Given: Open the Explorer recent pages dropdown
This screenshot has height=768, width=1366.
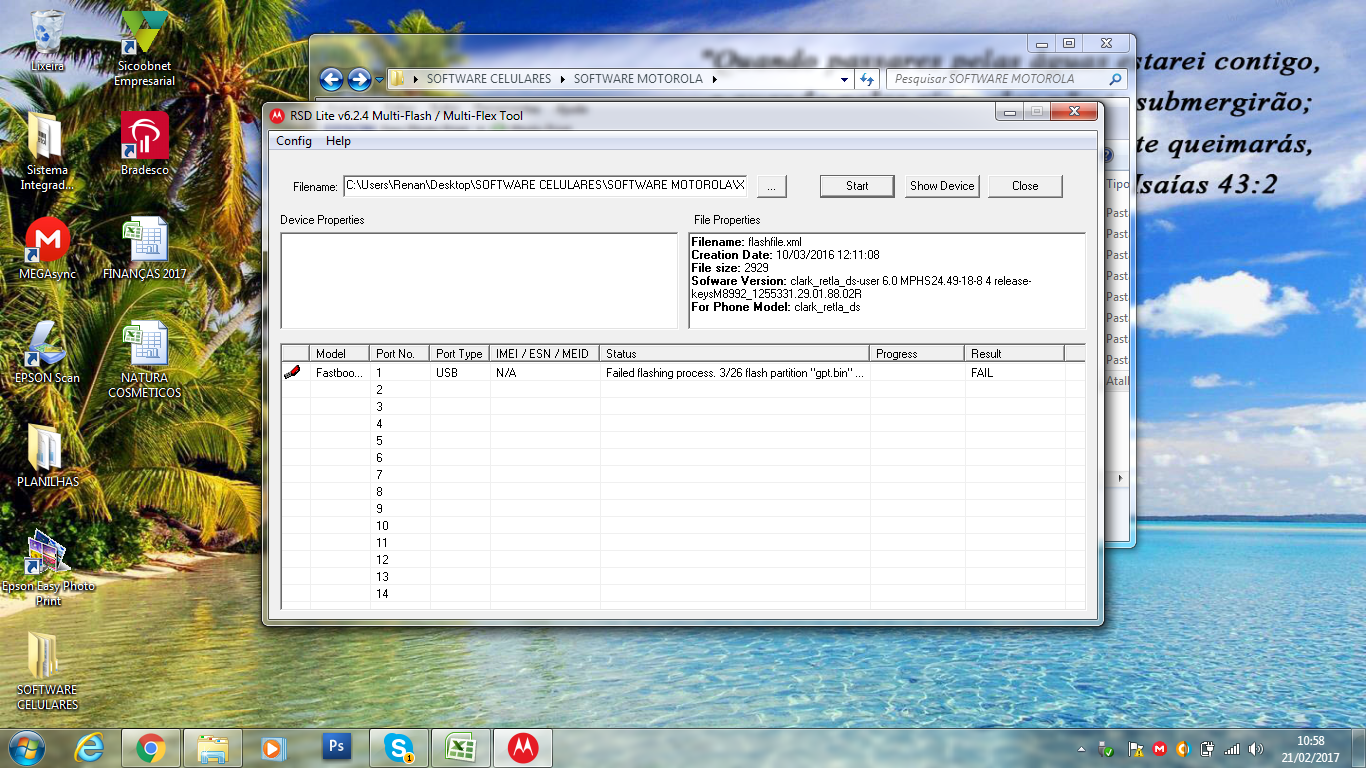Looking at the screenshot, I should 379,80.
